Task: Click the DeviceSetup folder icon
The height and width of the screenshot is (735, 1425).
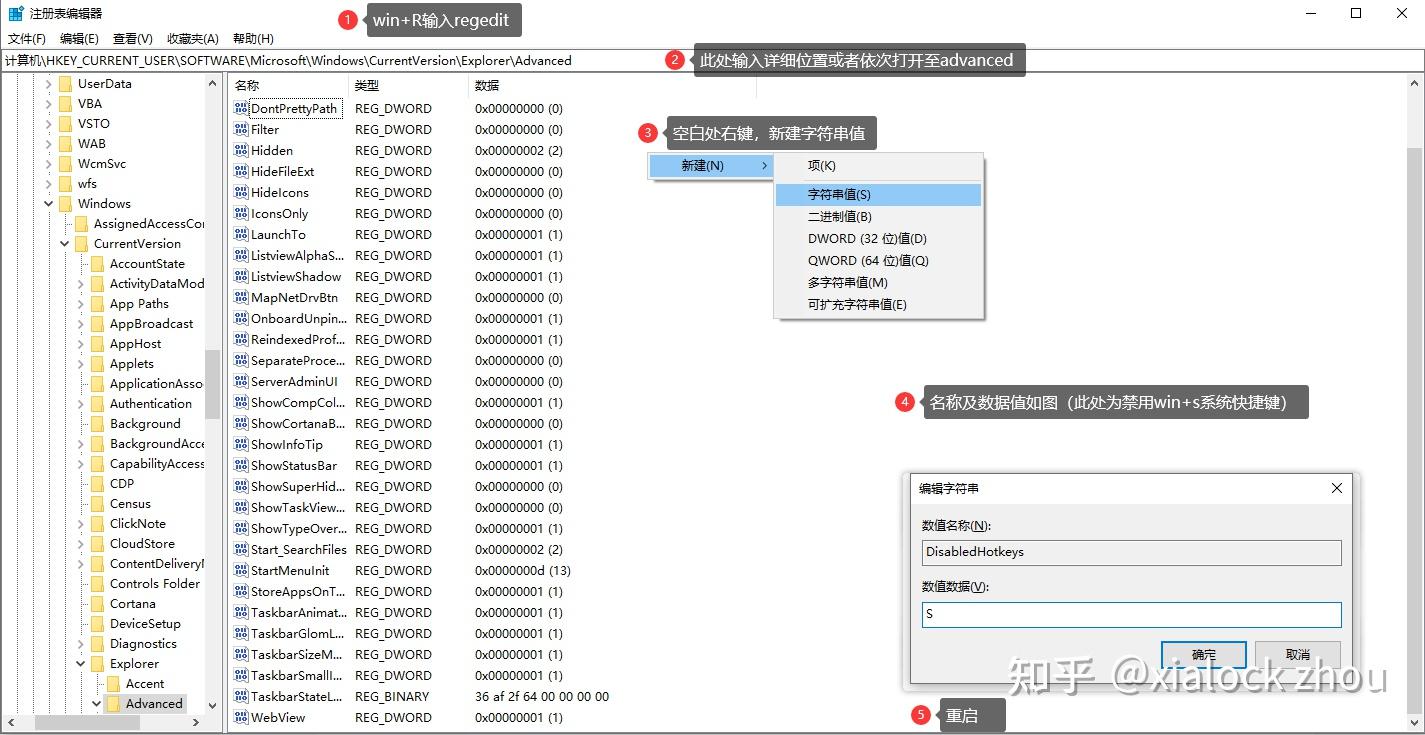Action: click(x=97, y=624)
